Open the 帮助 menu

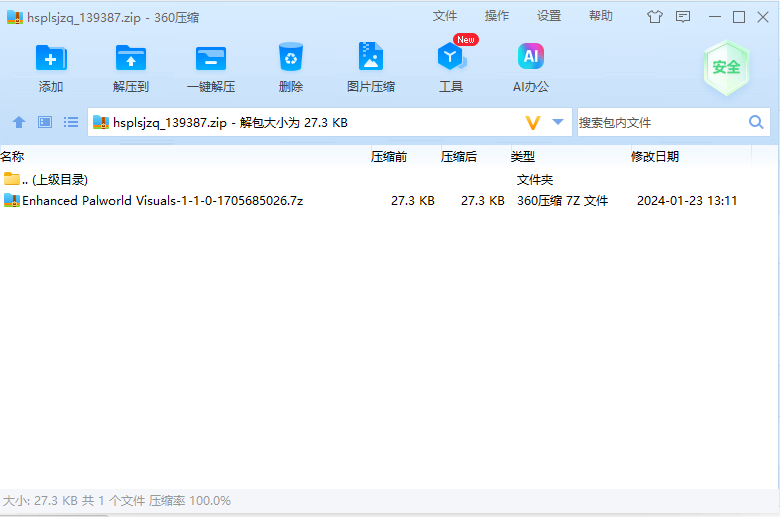(601, 16)
